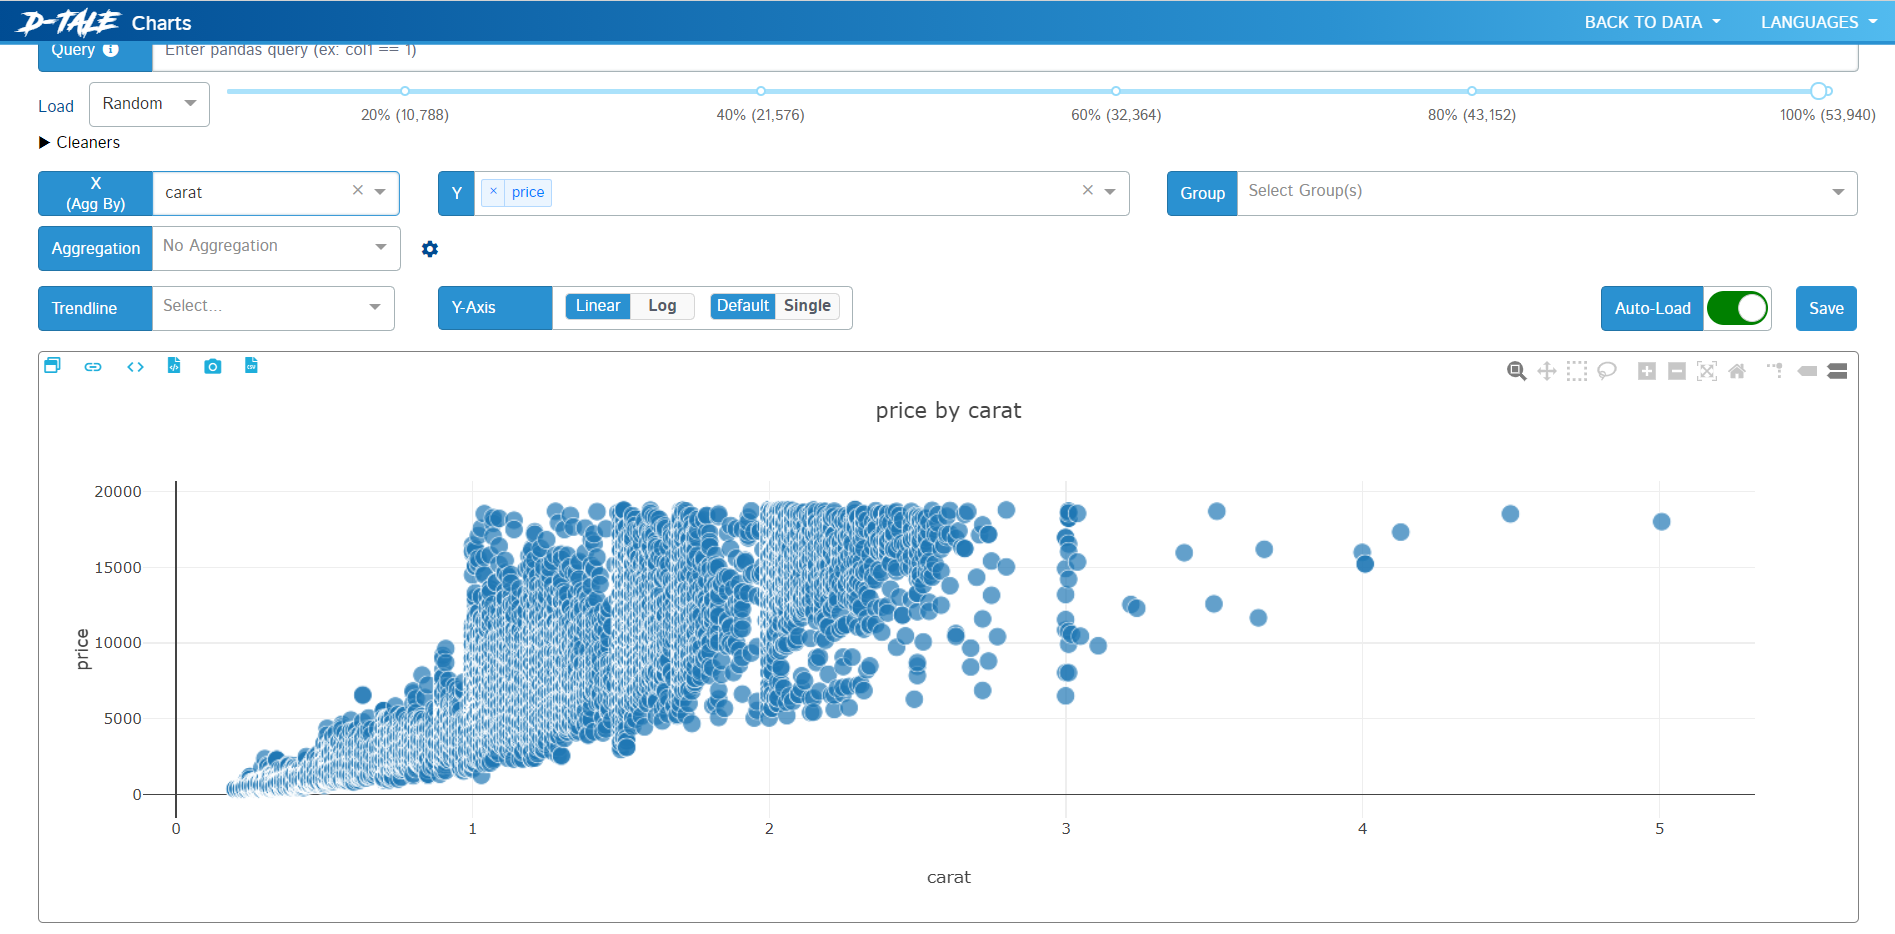Select the lasso select tool
The width and height of the screenshot is (1895, 934).
tap(1607, 371)
